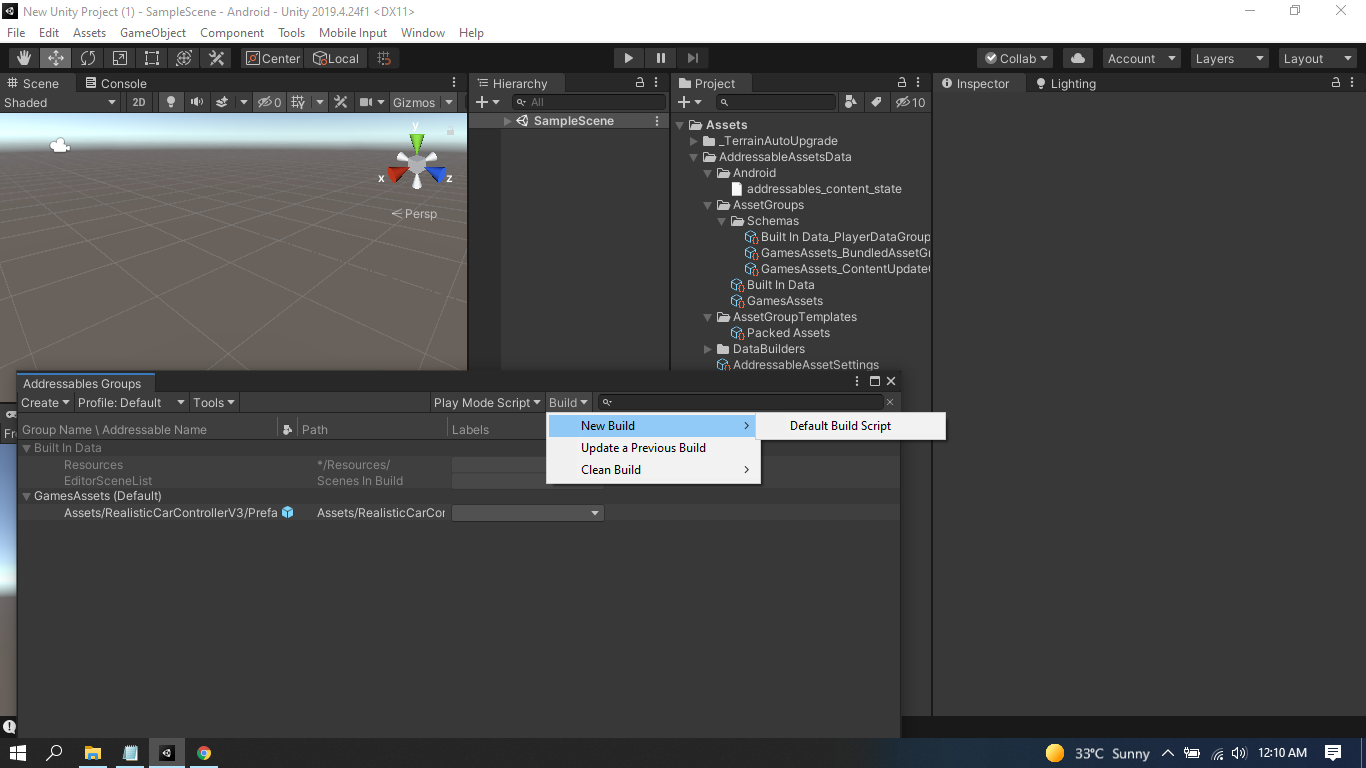This screenshot has width=1366, height=768.
Task: Click the Step frame button
Action: (x=693, y=58)
